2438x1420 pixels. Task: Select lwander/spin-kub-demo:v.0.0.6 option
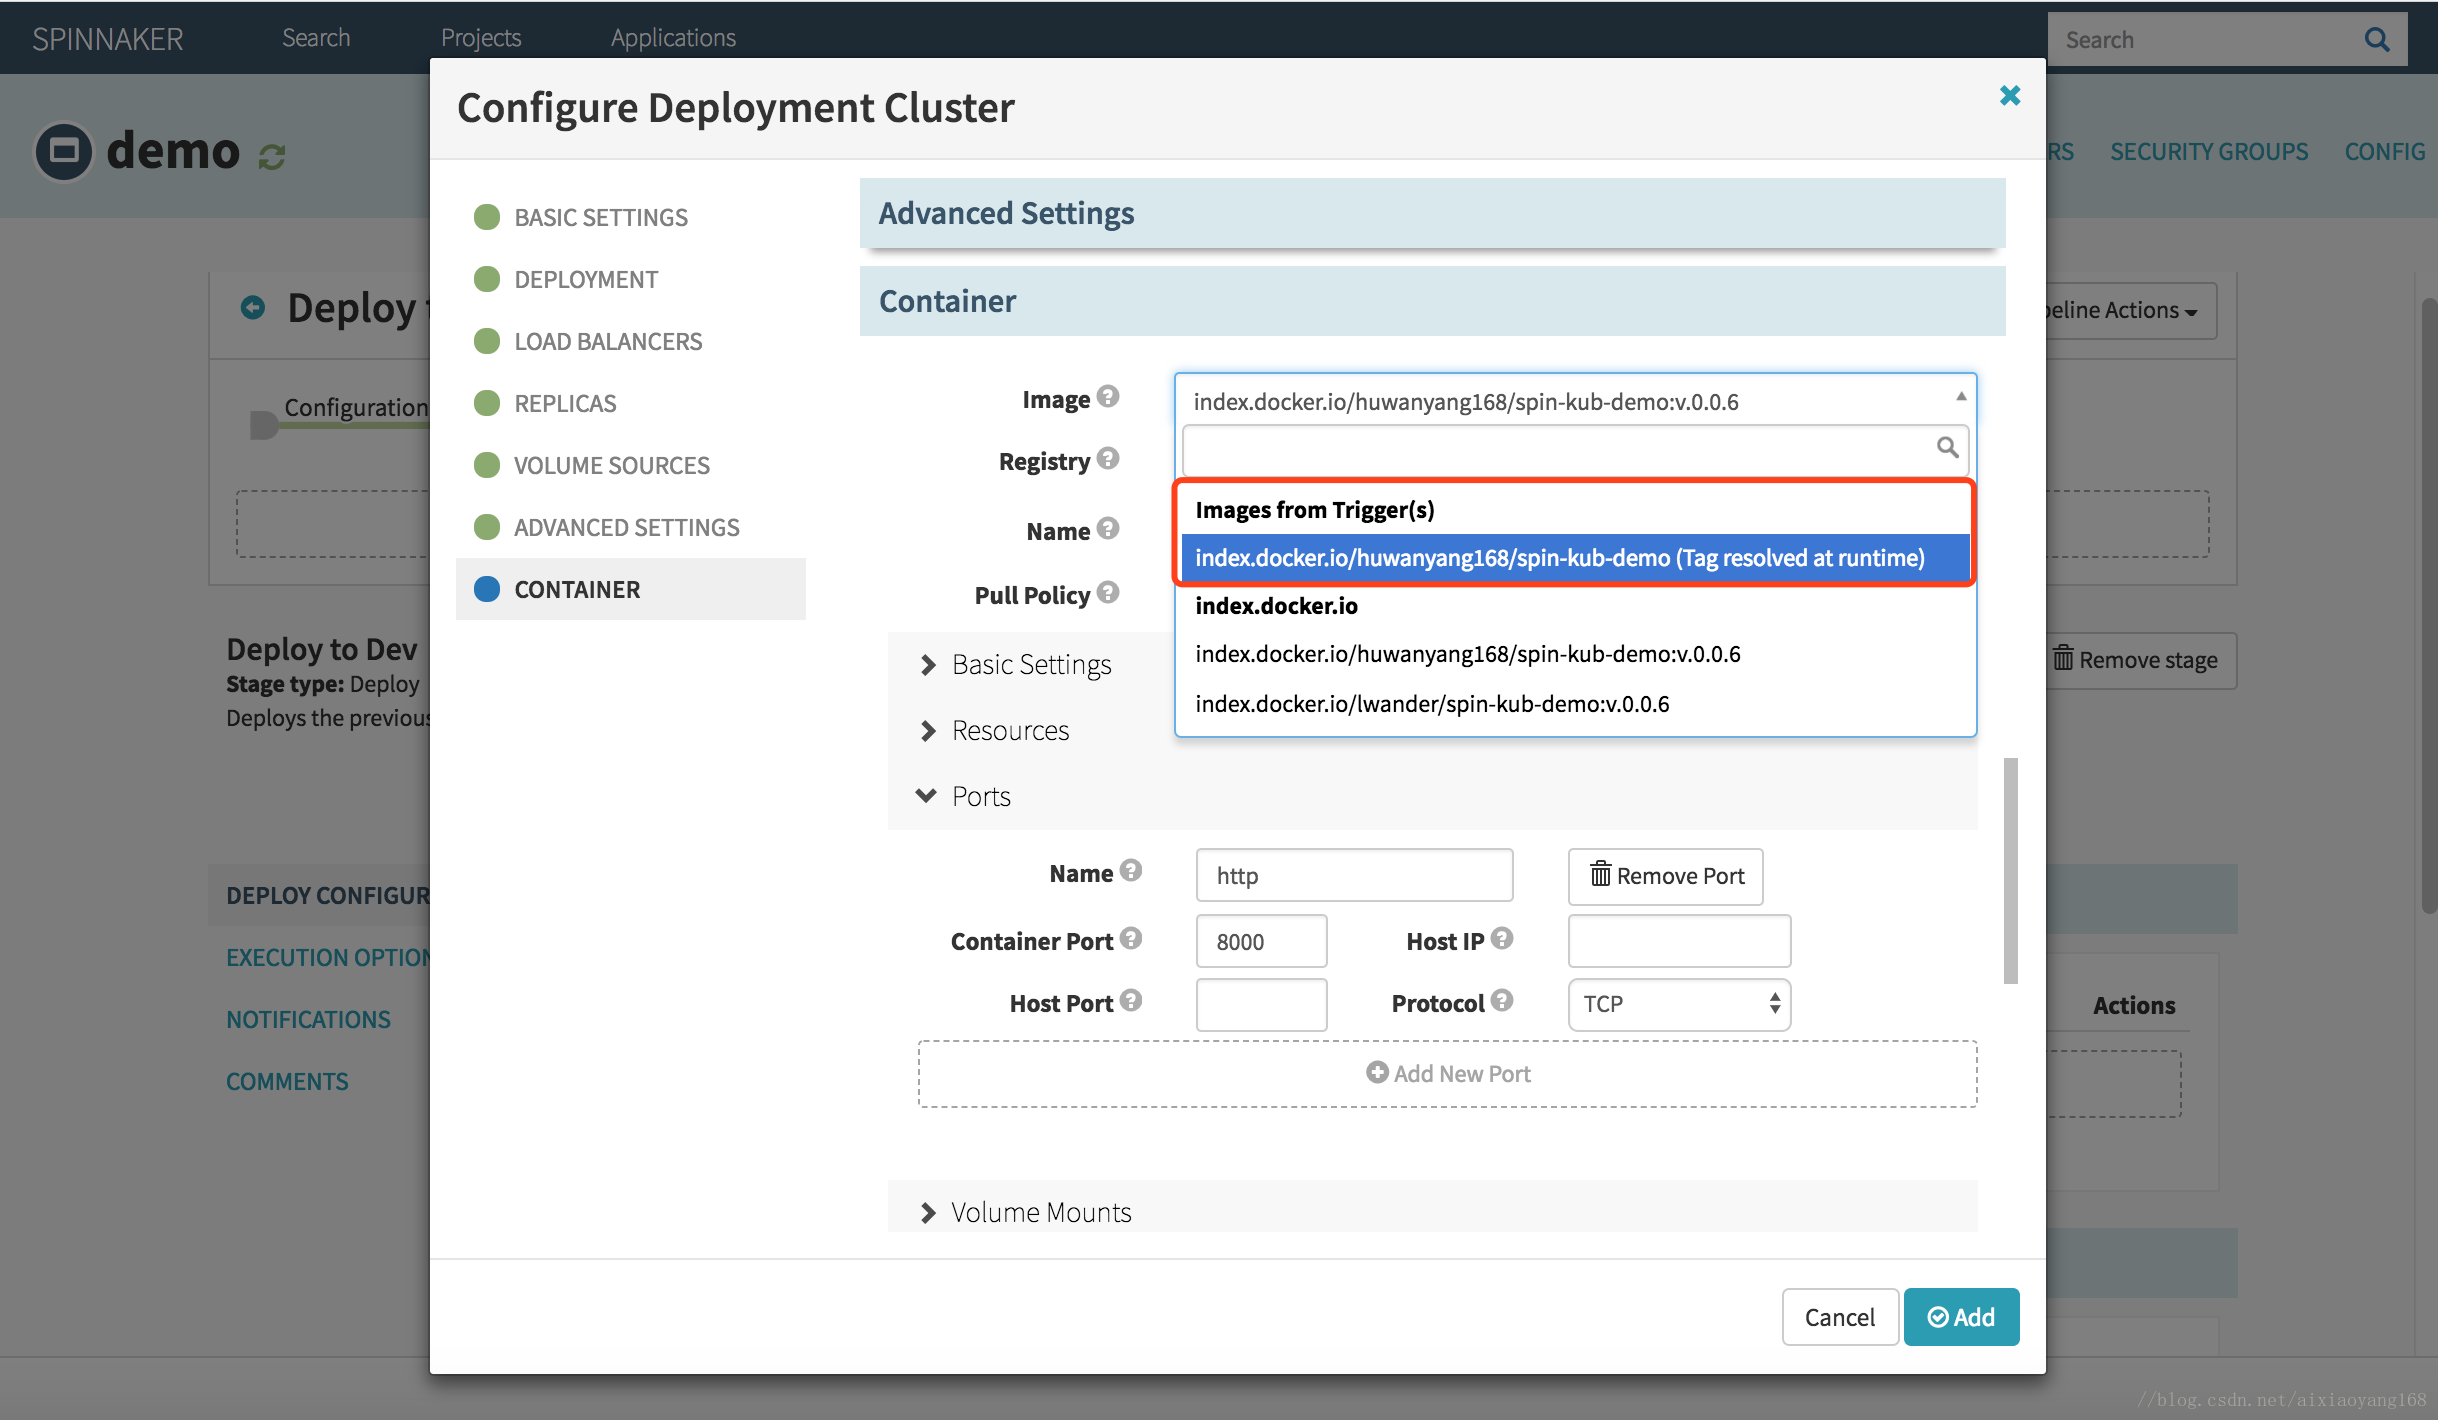coord(1575,704)
